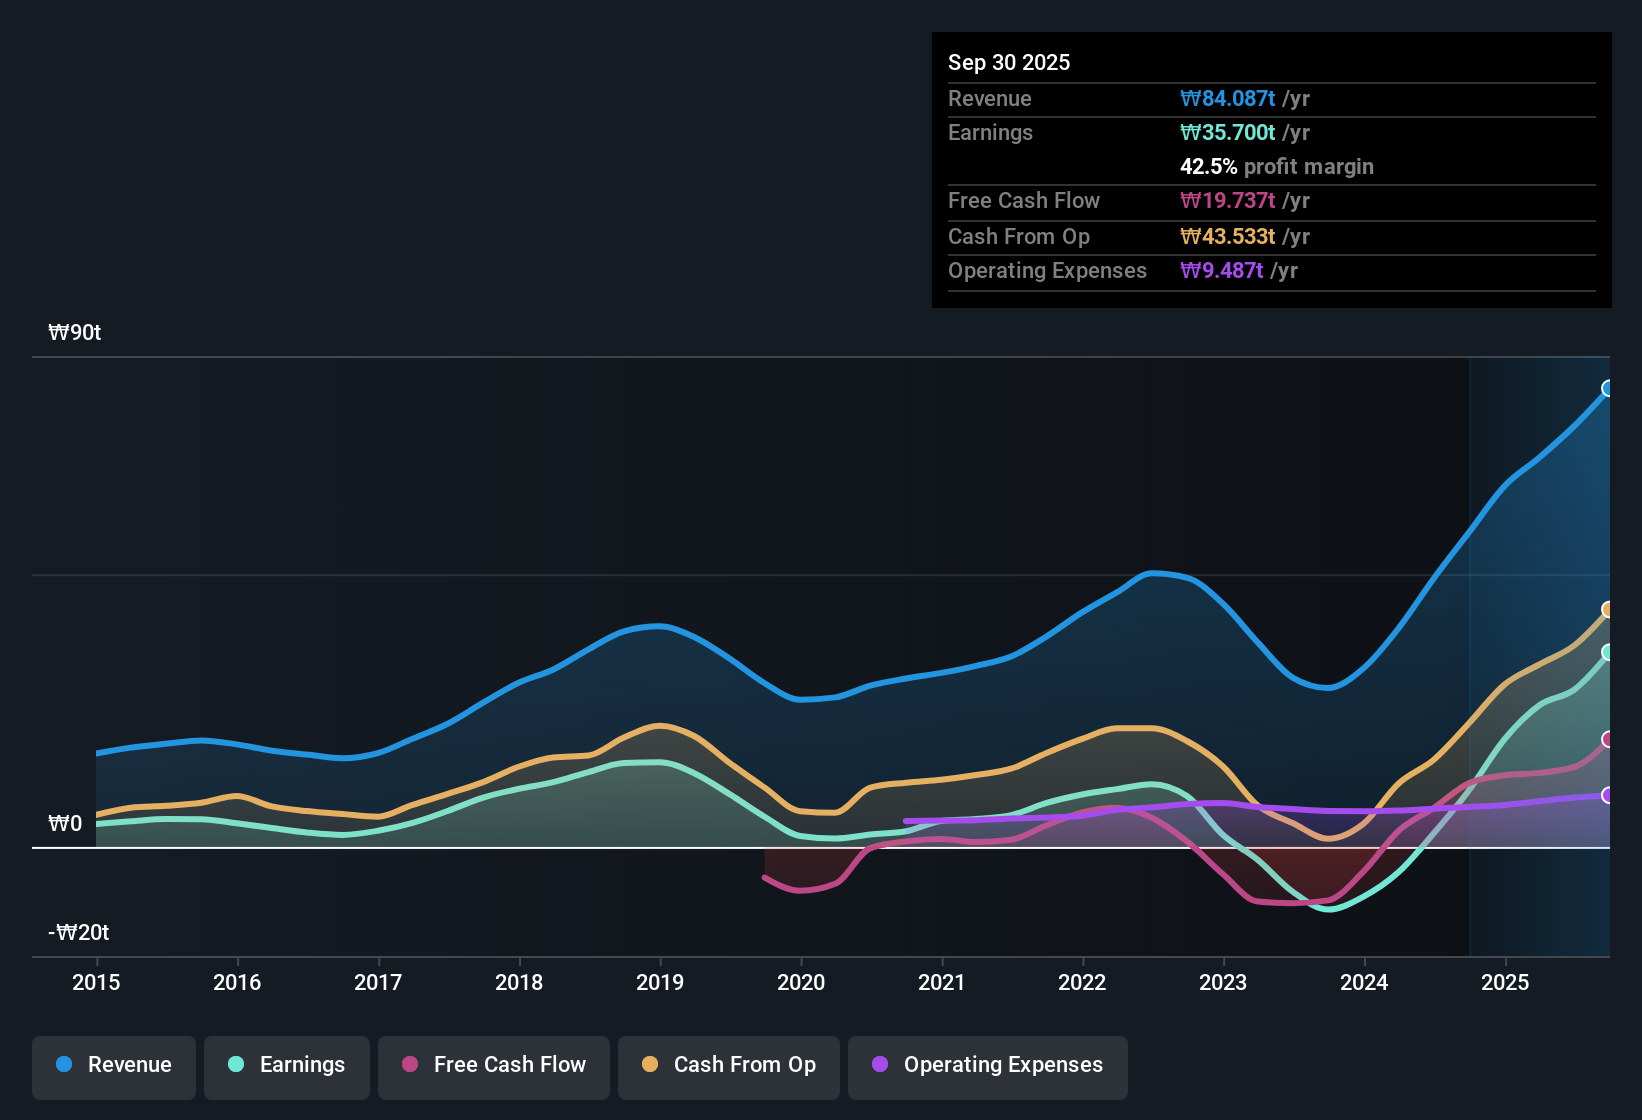Click the orange Cash From Op endpoint marker

click(x=1608, y=610)
